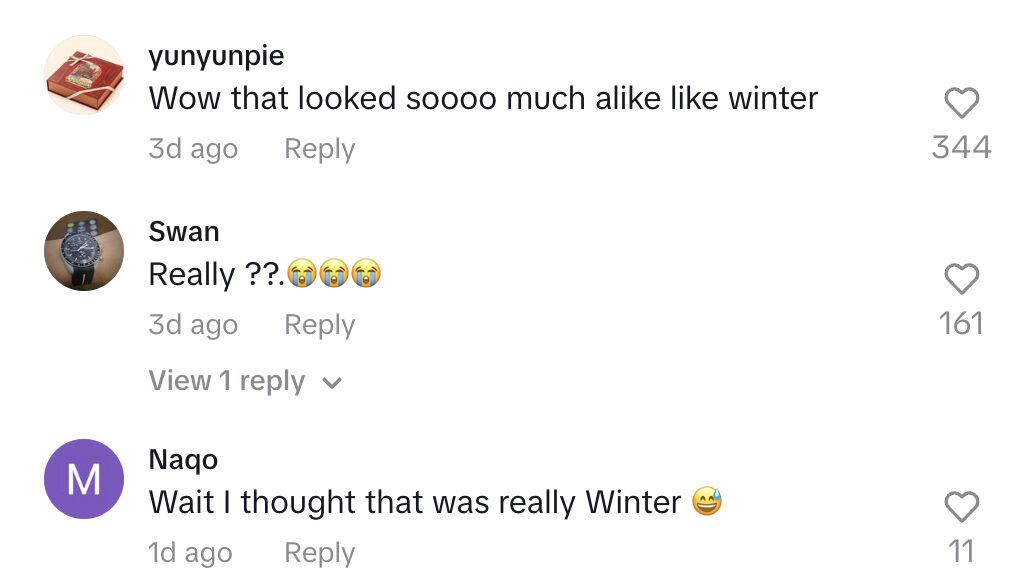Tap the heart on Swan's comment

click(961, 279)
